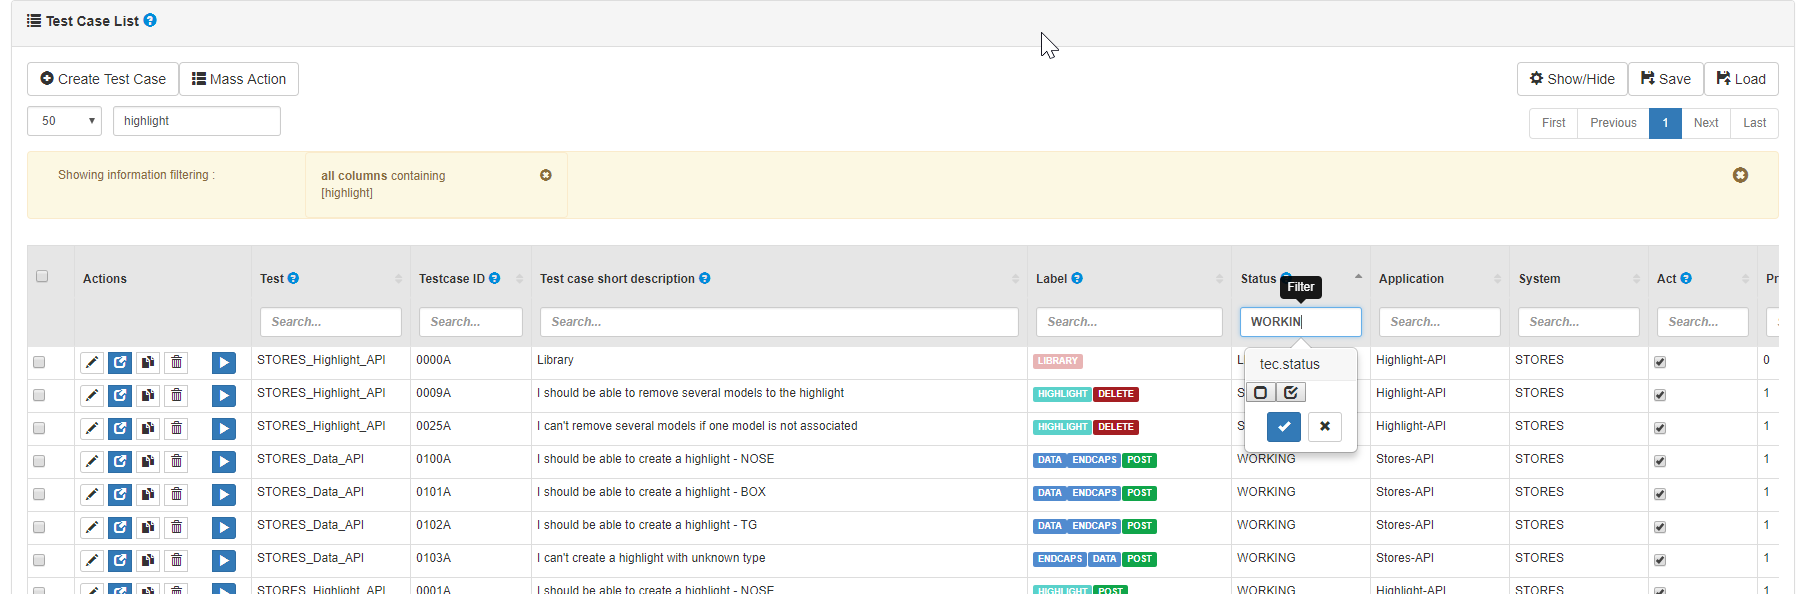The width and height of the screenshot is (1800, 594).
Task: Select row checkbox for testcase 0009A
Action: coord(39,395)
